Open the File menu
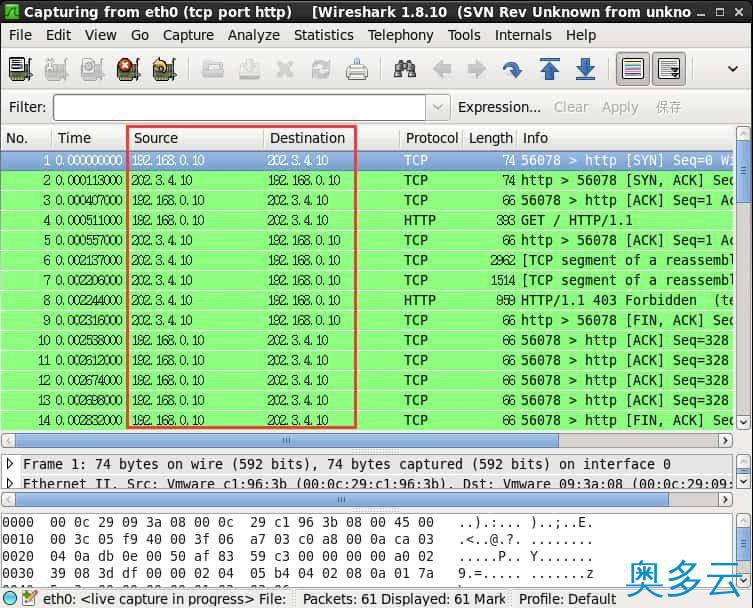753x608 pixels. point(20,35)
